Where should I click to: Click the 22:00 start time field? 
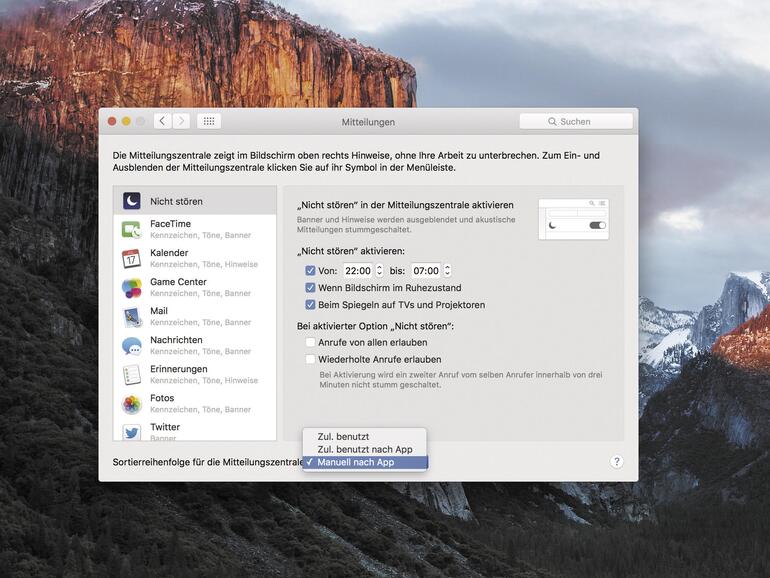pyautogui.click(x=358, y=271)
